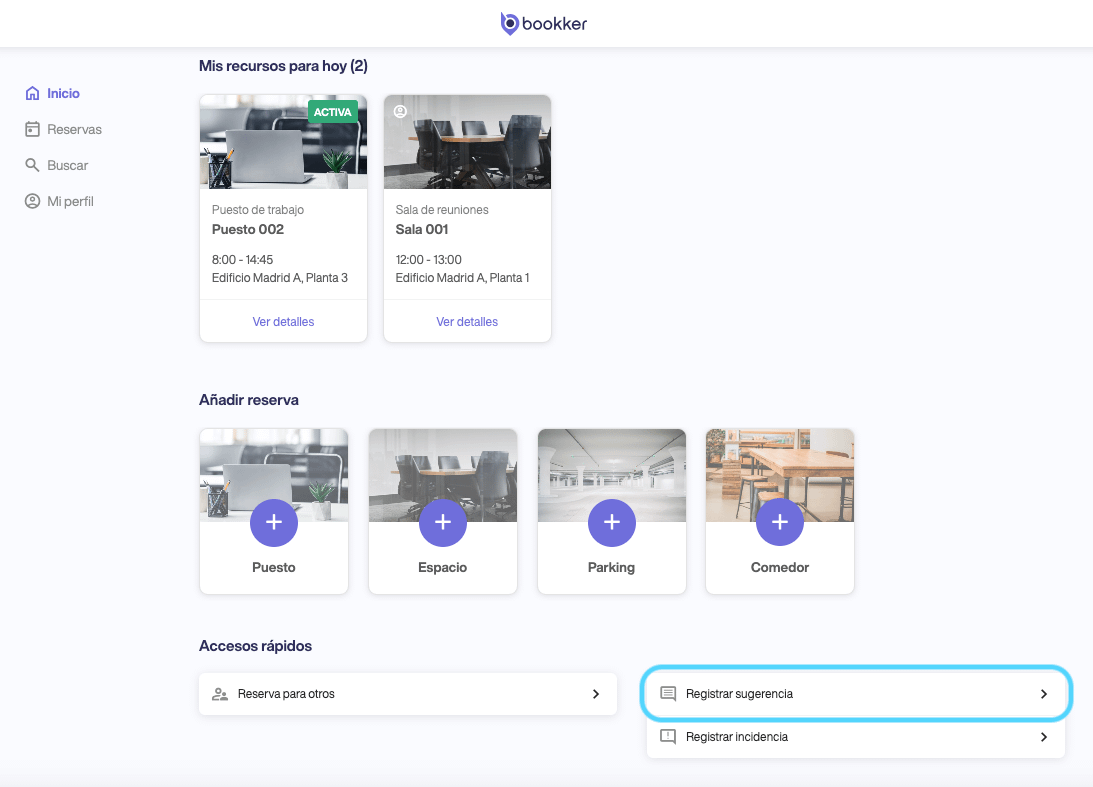Click the suggestion speech-bubble icon
Screen dimensions: 1093x787
669,694
